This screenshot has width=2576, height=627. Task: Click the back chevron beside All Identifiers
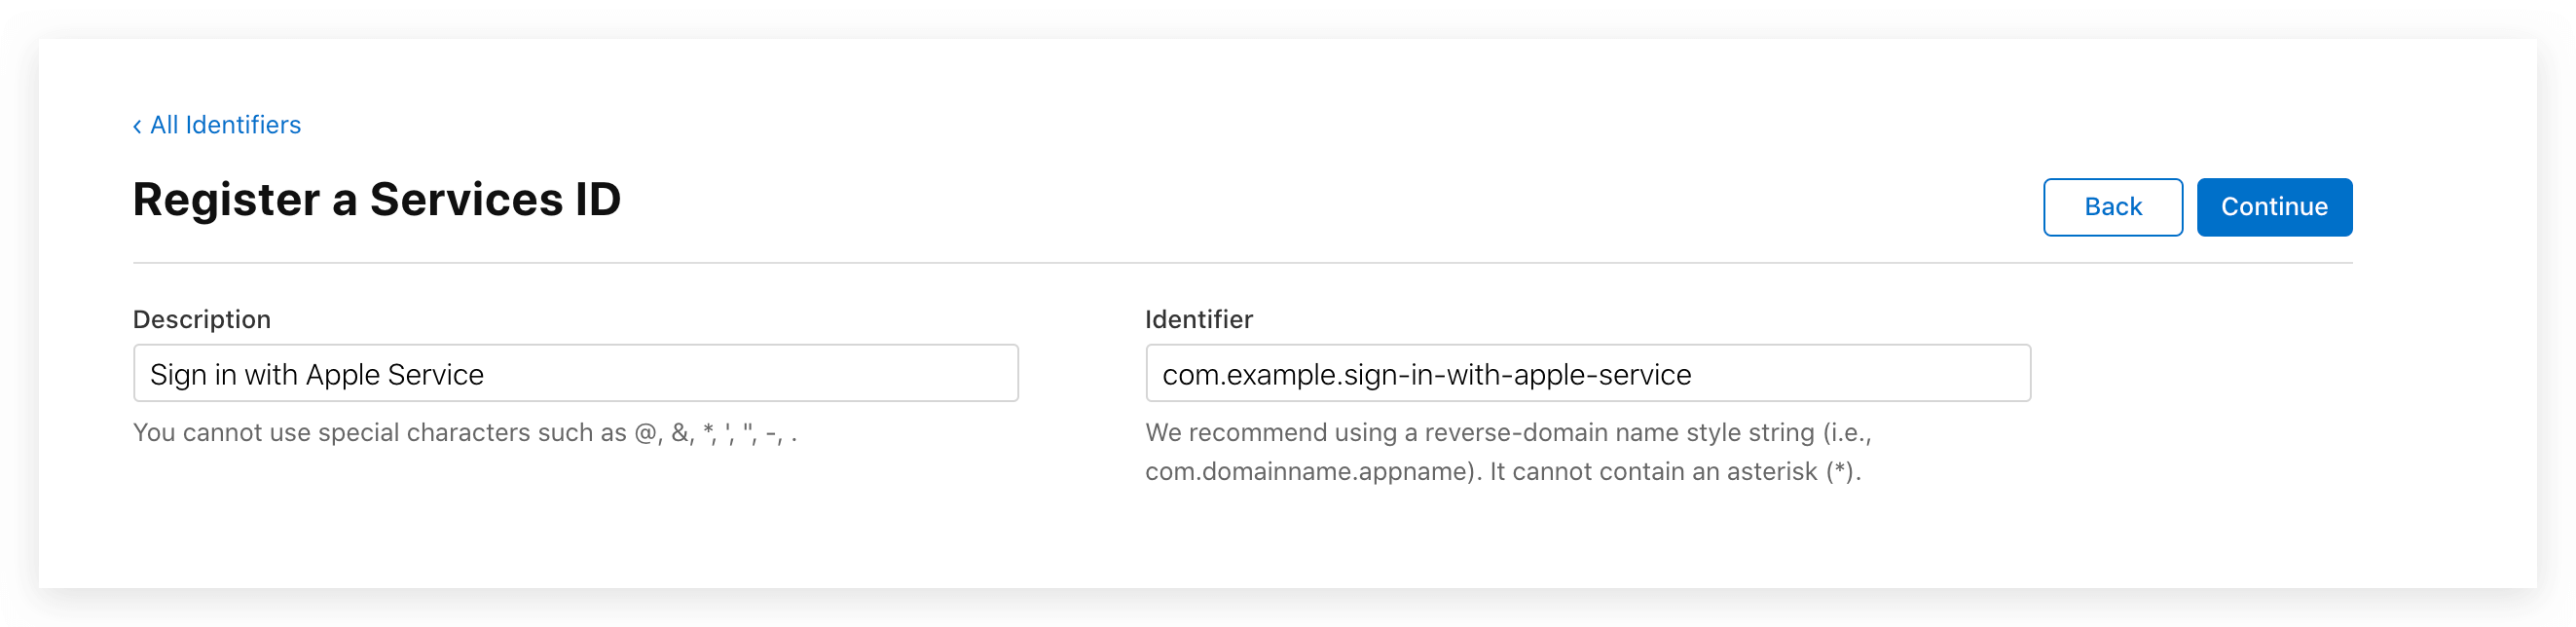[x=137, y=126]
